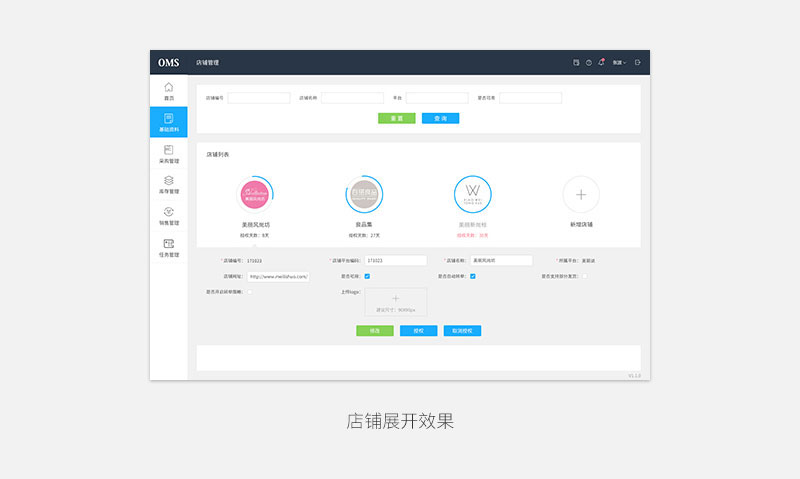
Task: Expand the user account dropdown in top bar
Action: (x=619, y=62)
